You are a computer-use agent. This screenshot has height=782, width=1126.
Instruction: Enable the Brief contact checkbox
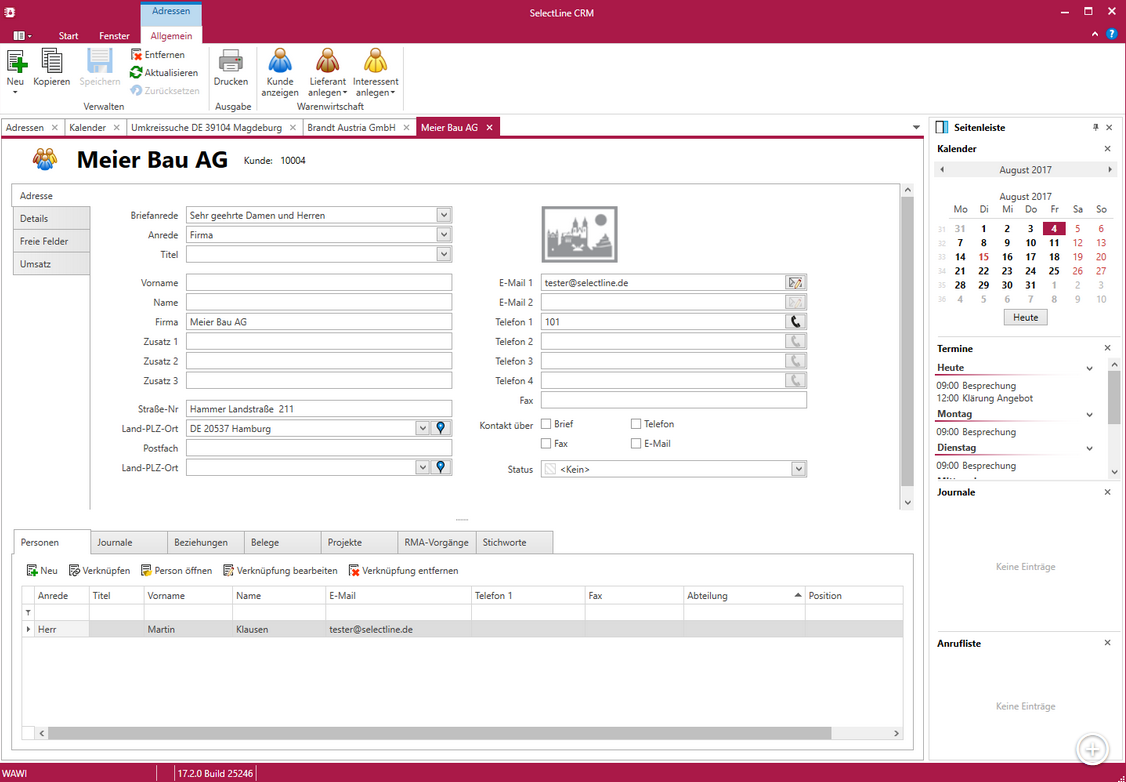(546, 424)
